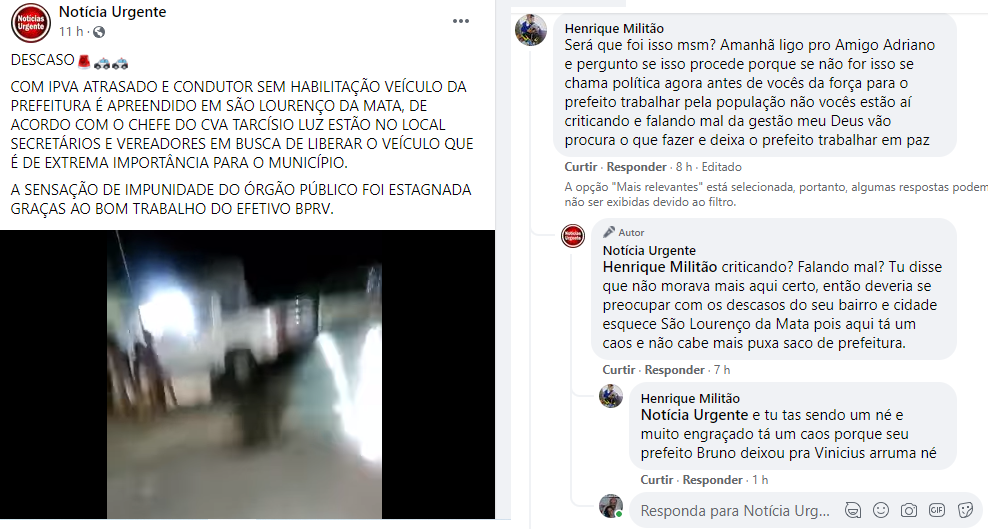Click the Notícia Urgente page logo avatar
The height and width of the screenshot is (529, 988).
[x=31, y=23]
